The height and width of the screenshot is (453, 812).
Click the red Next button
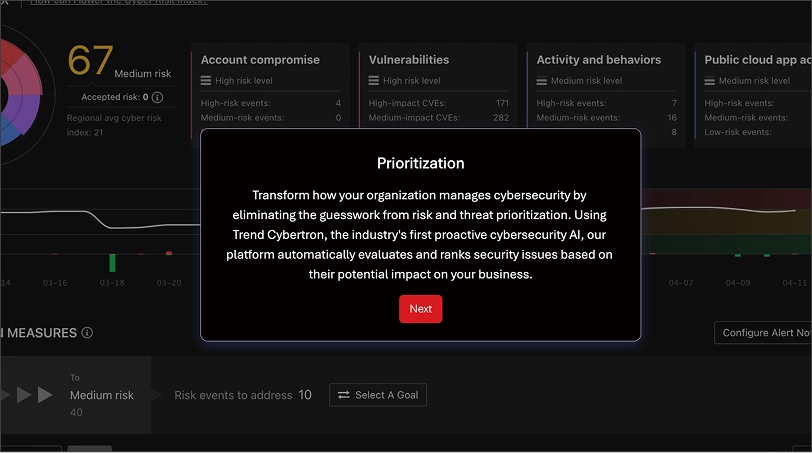[x=420, y=309]
